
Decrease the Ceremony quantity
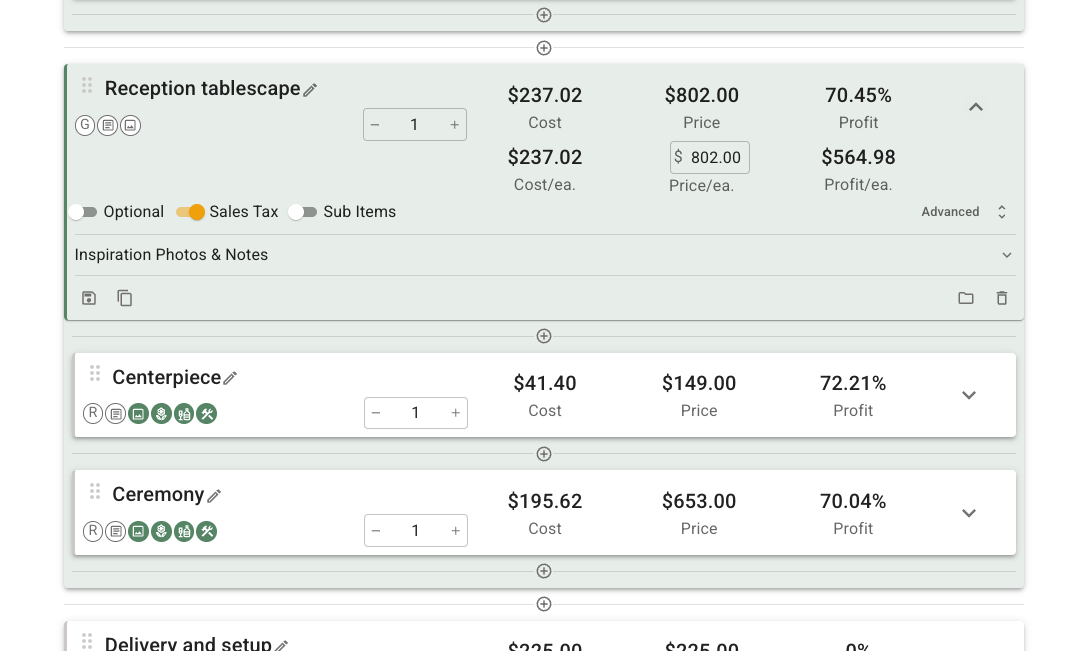(x=376, y=531)
